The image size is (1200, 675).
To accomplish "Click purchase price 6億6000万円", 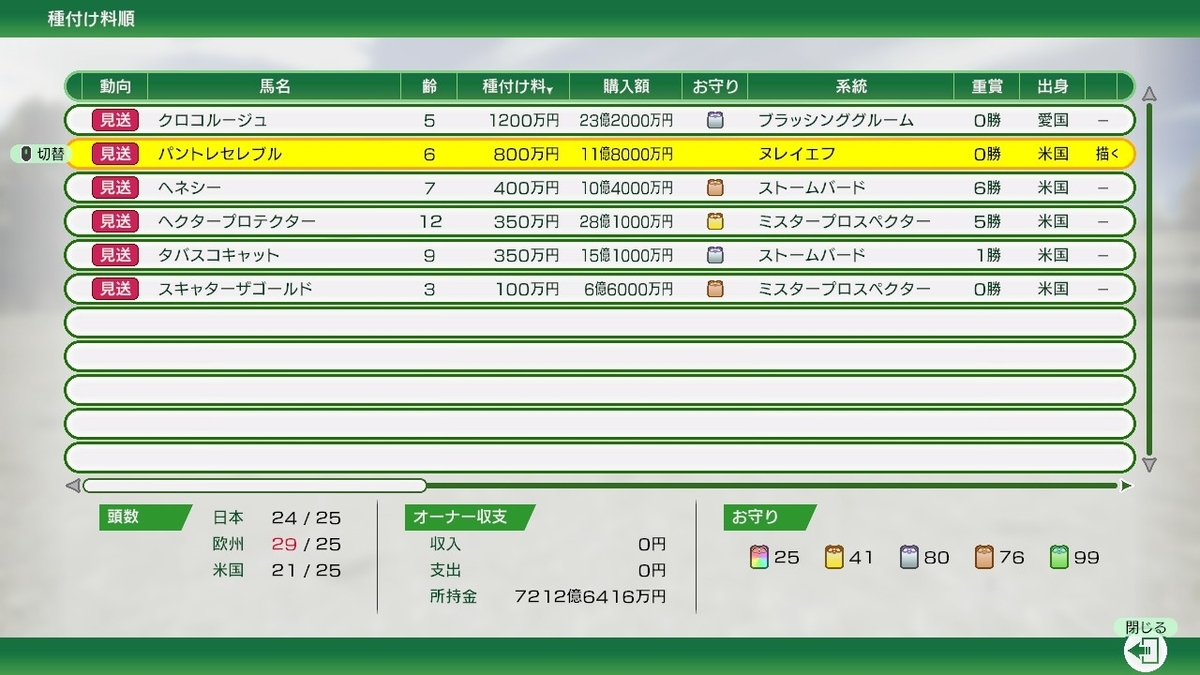I will 629,289.
